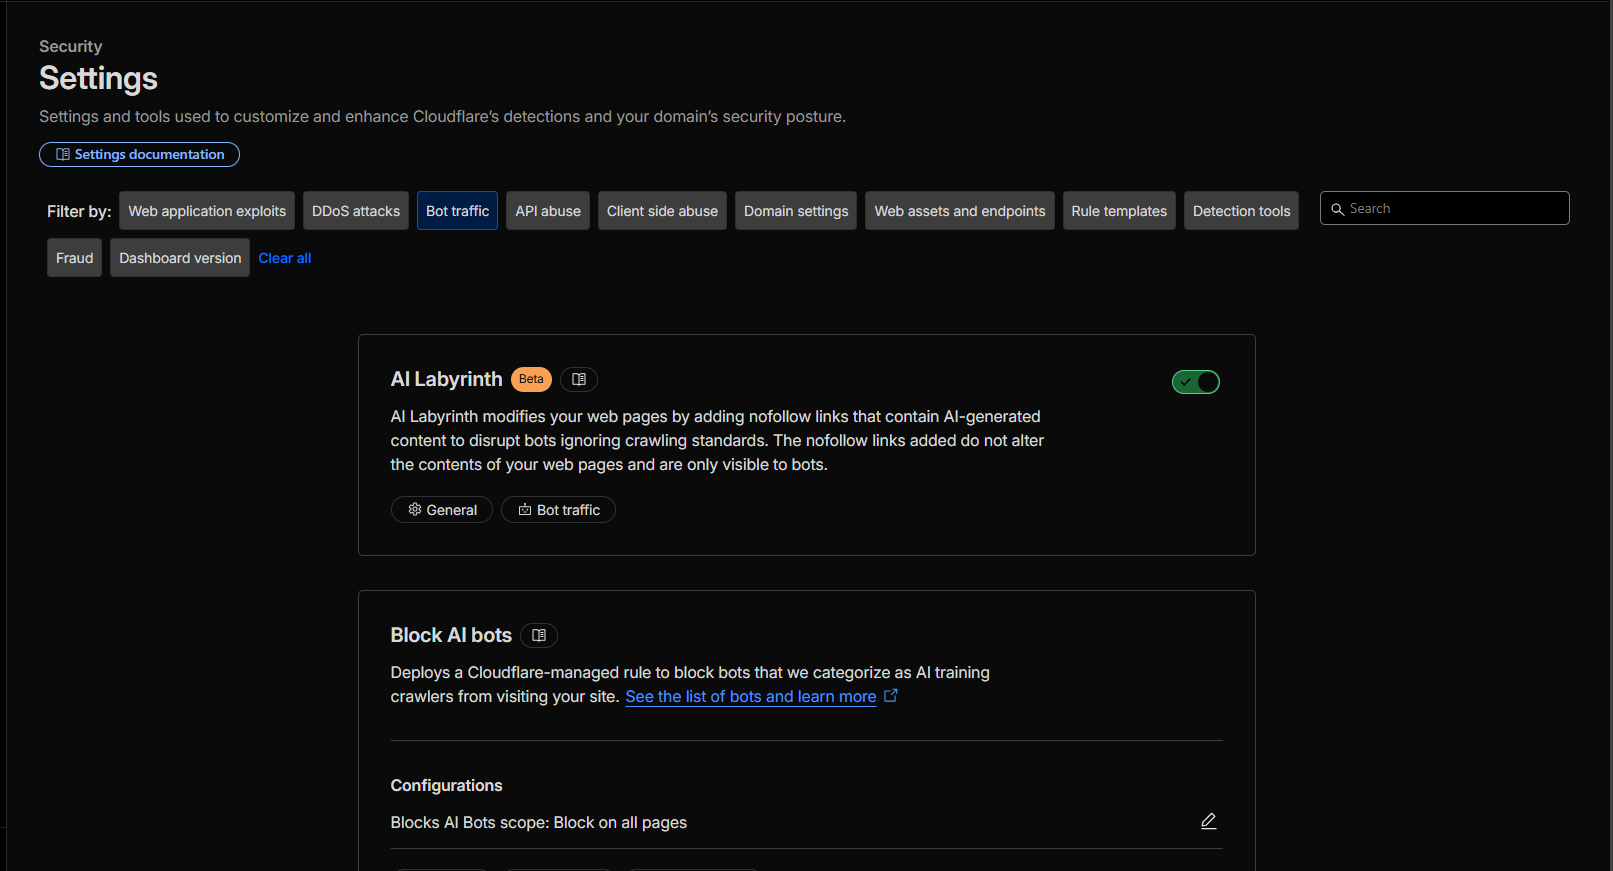This screenshot has height=871, width=1613.
Task: Click the AI Labyrinth heading
Action: [446, 379]
